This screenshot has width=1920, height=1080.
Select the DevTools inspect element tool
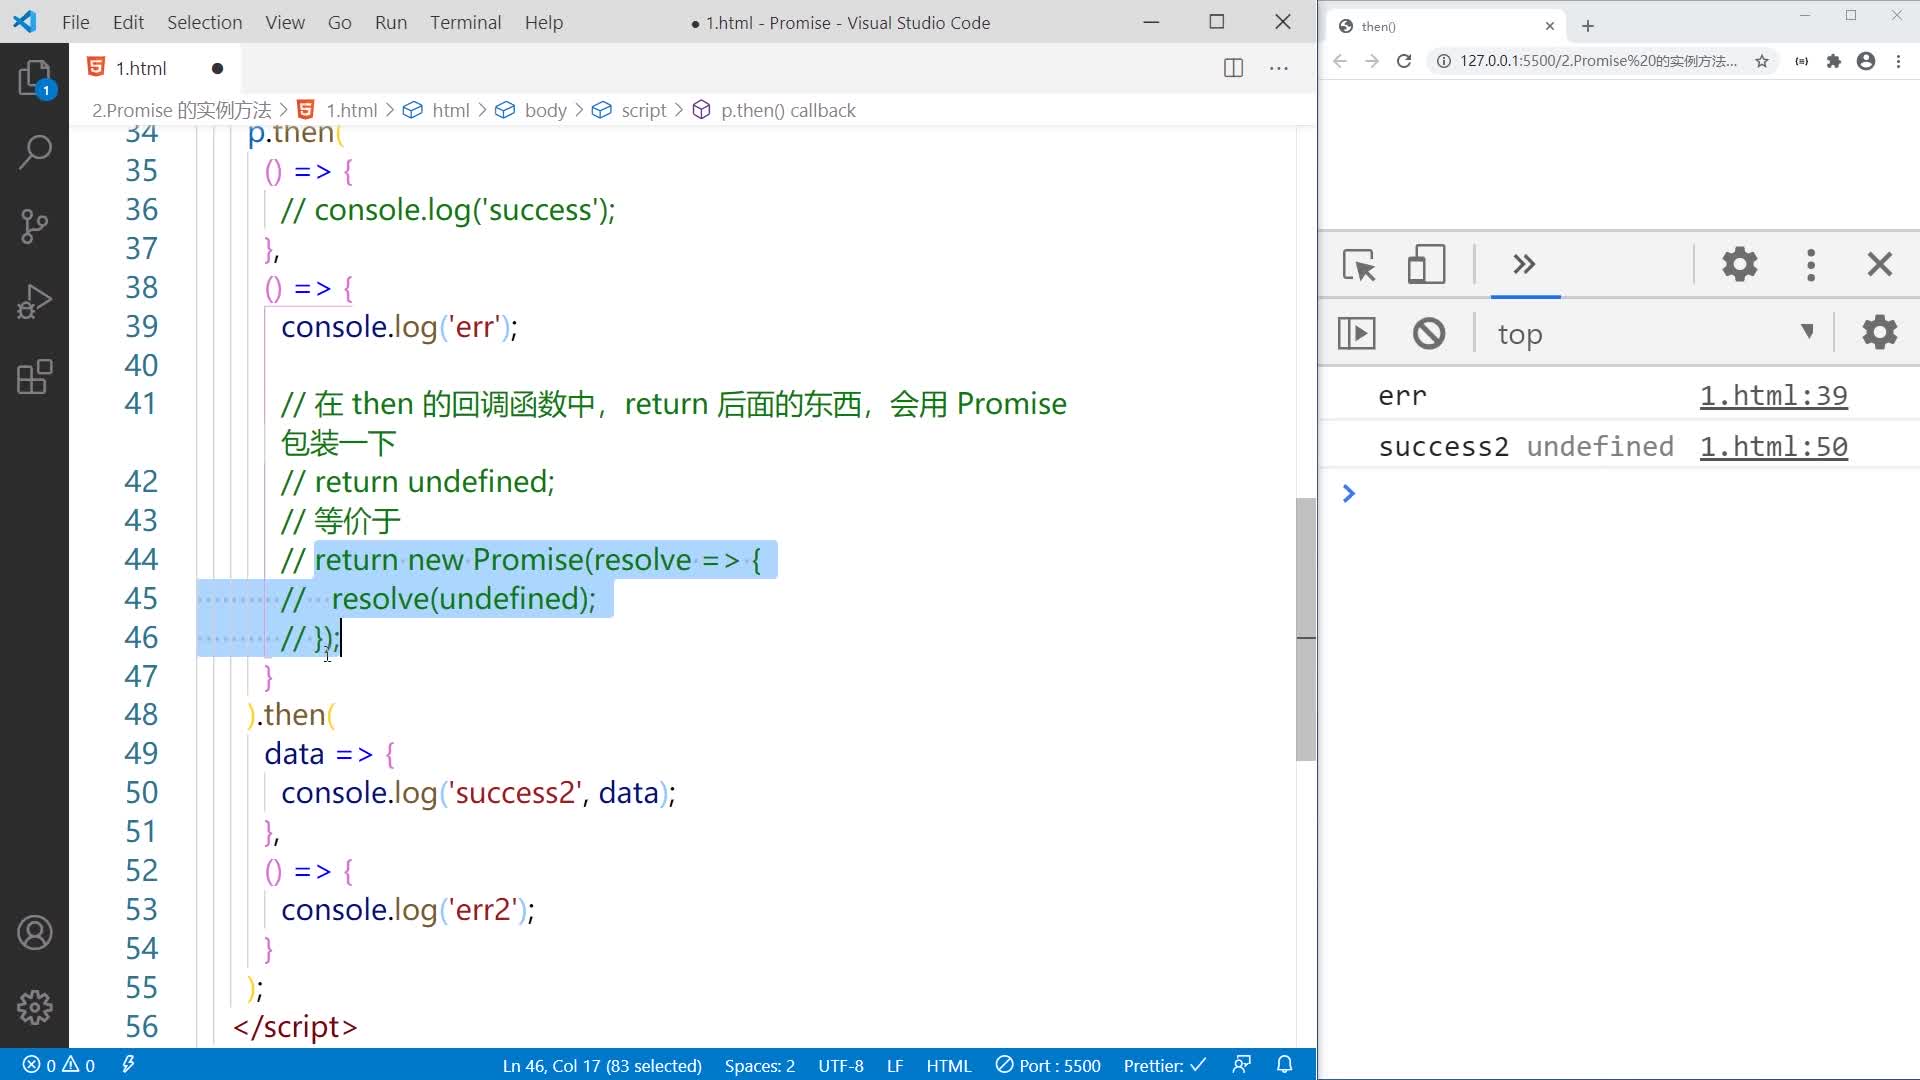point(1359,265)
